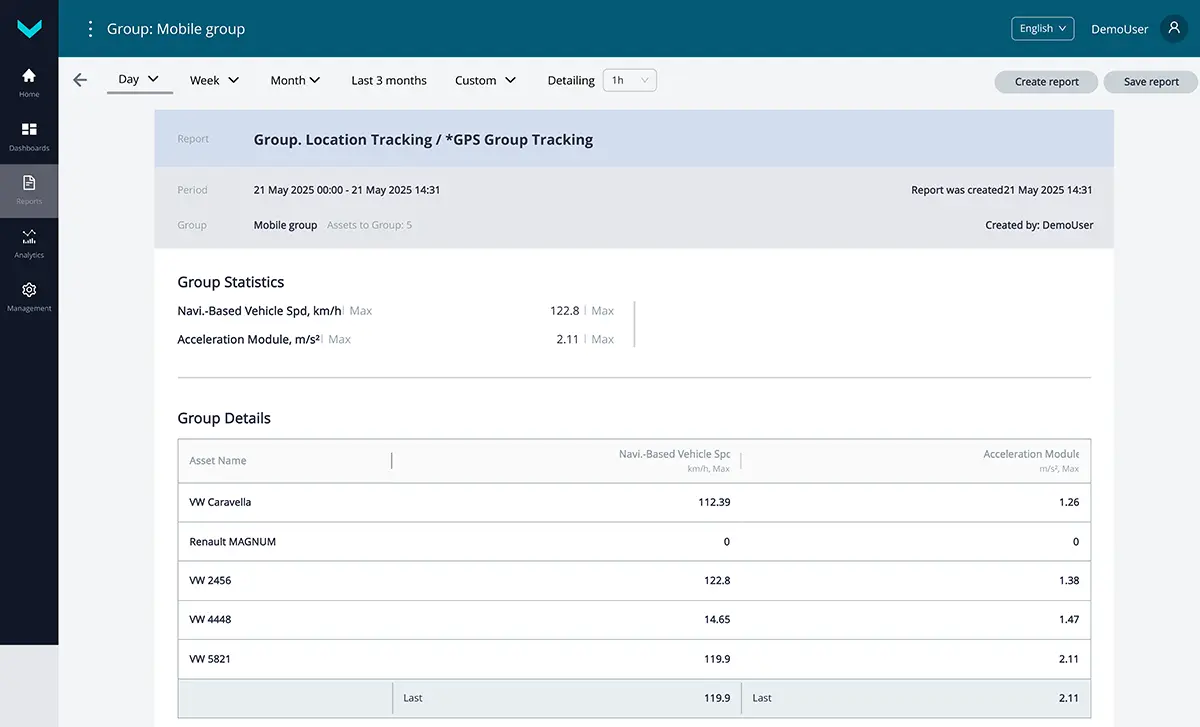Sort by the Asset Name column header
Screen dimensions: 1200x727
[218, 461]
